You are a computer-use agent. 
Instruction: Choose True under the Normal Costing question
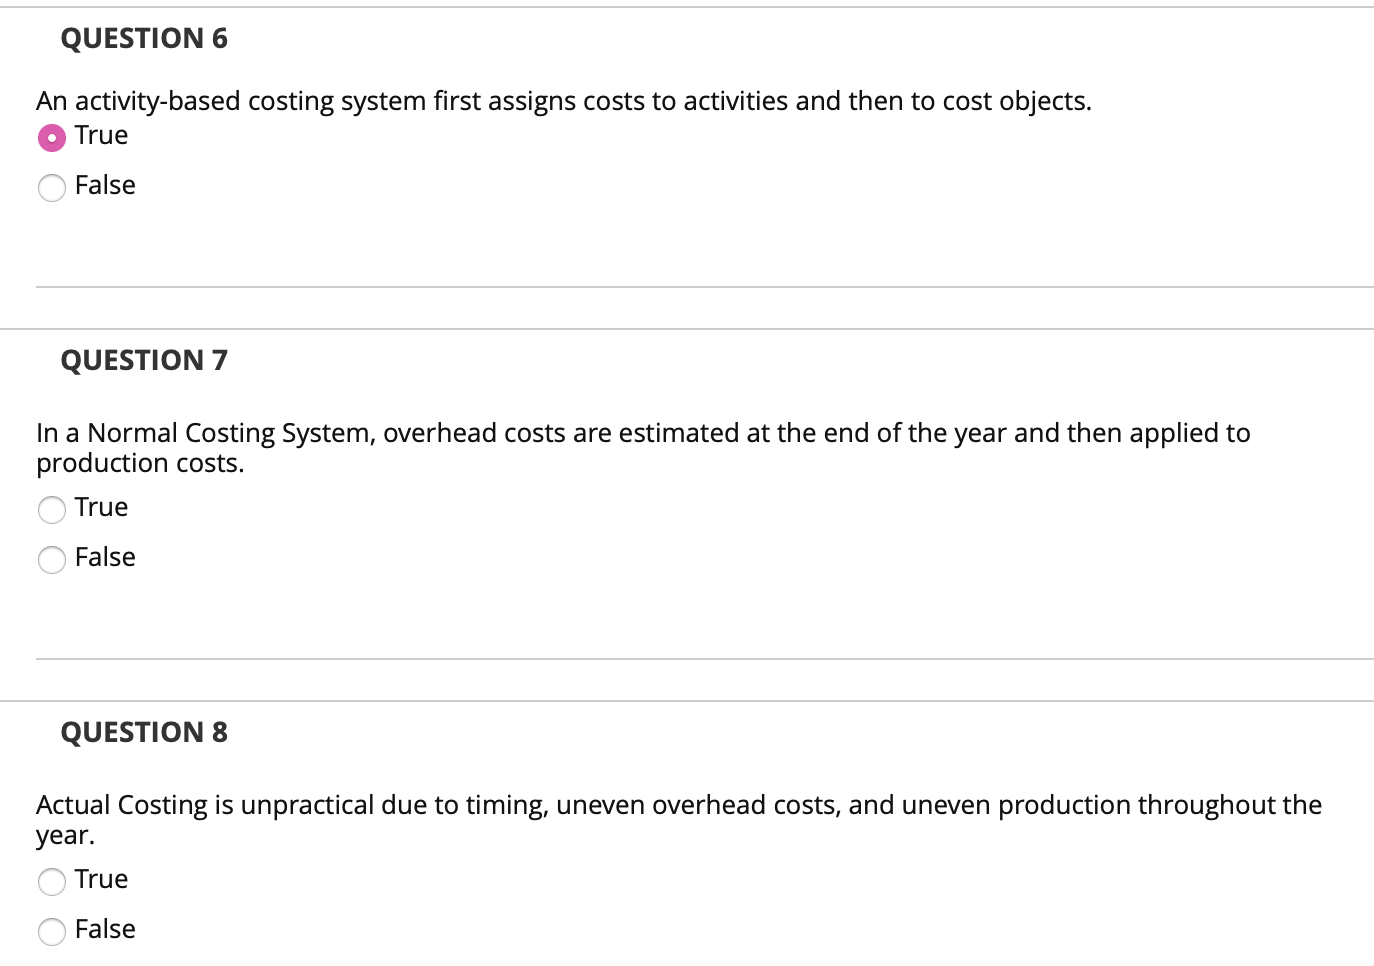52,510
